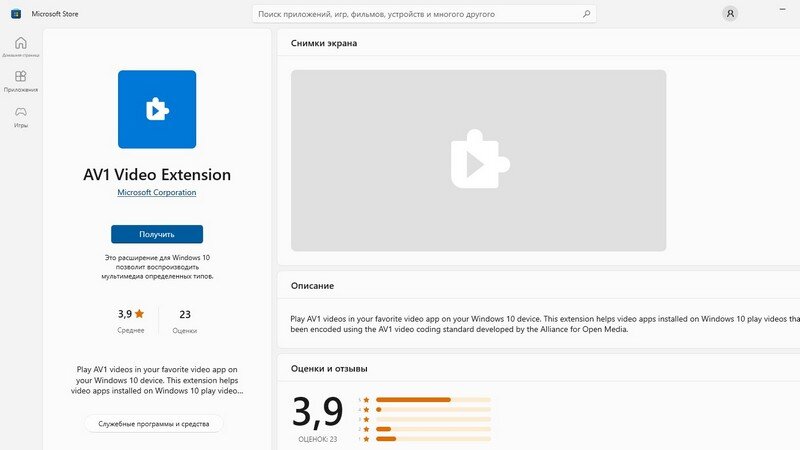Image resolution: width=800 pixels, height=450 pixels.
Task: Click the orange star next to 3,9
Action: click(139, 313)
